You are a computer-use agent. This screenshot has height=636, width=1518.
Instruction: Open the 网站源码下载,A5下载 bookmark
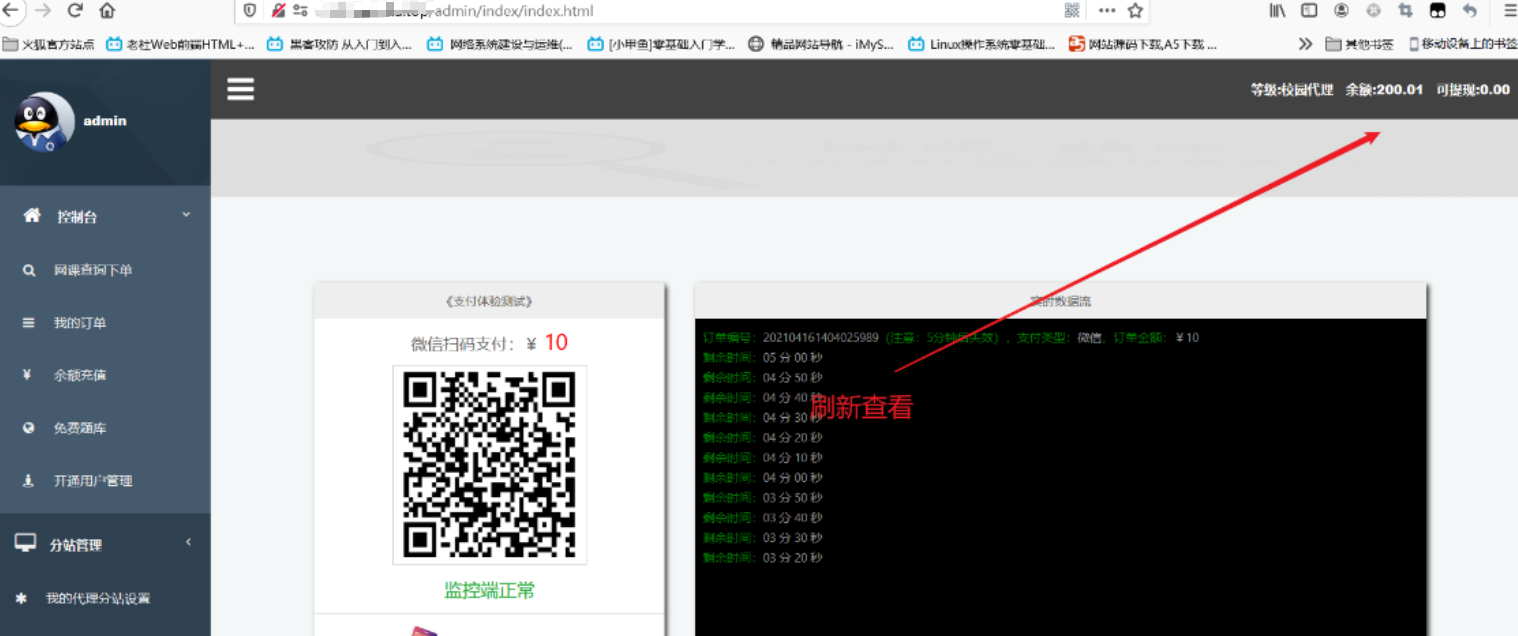pos(1143,44)
